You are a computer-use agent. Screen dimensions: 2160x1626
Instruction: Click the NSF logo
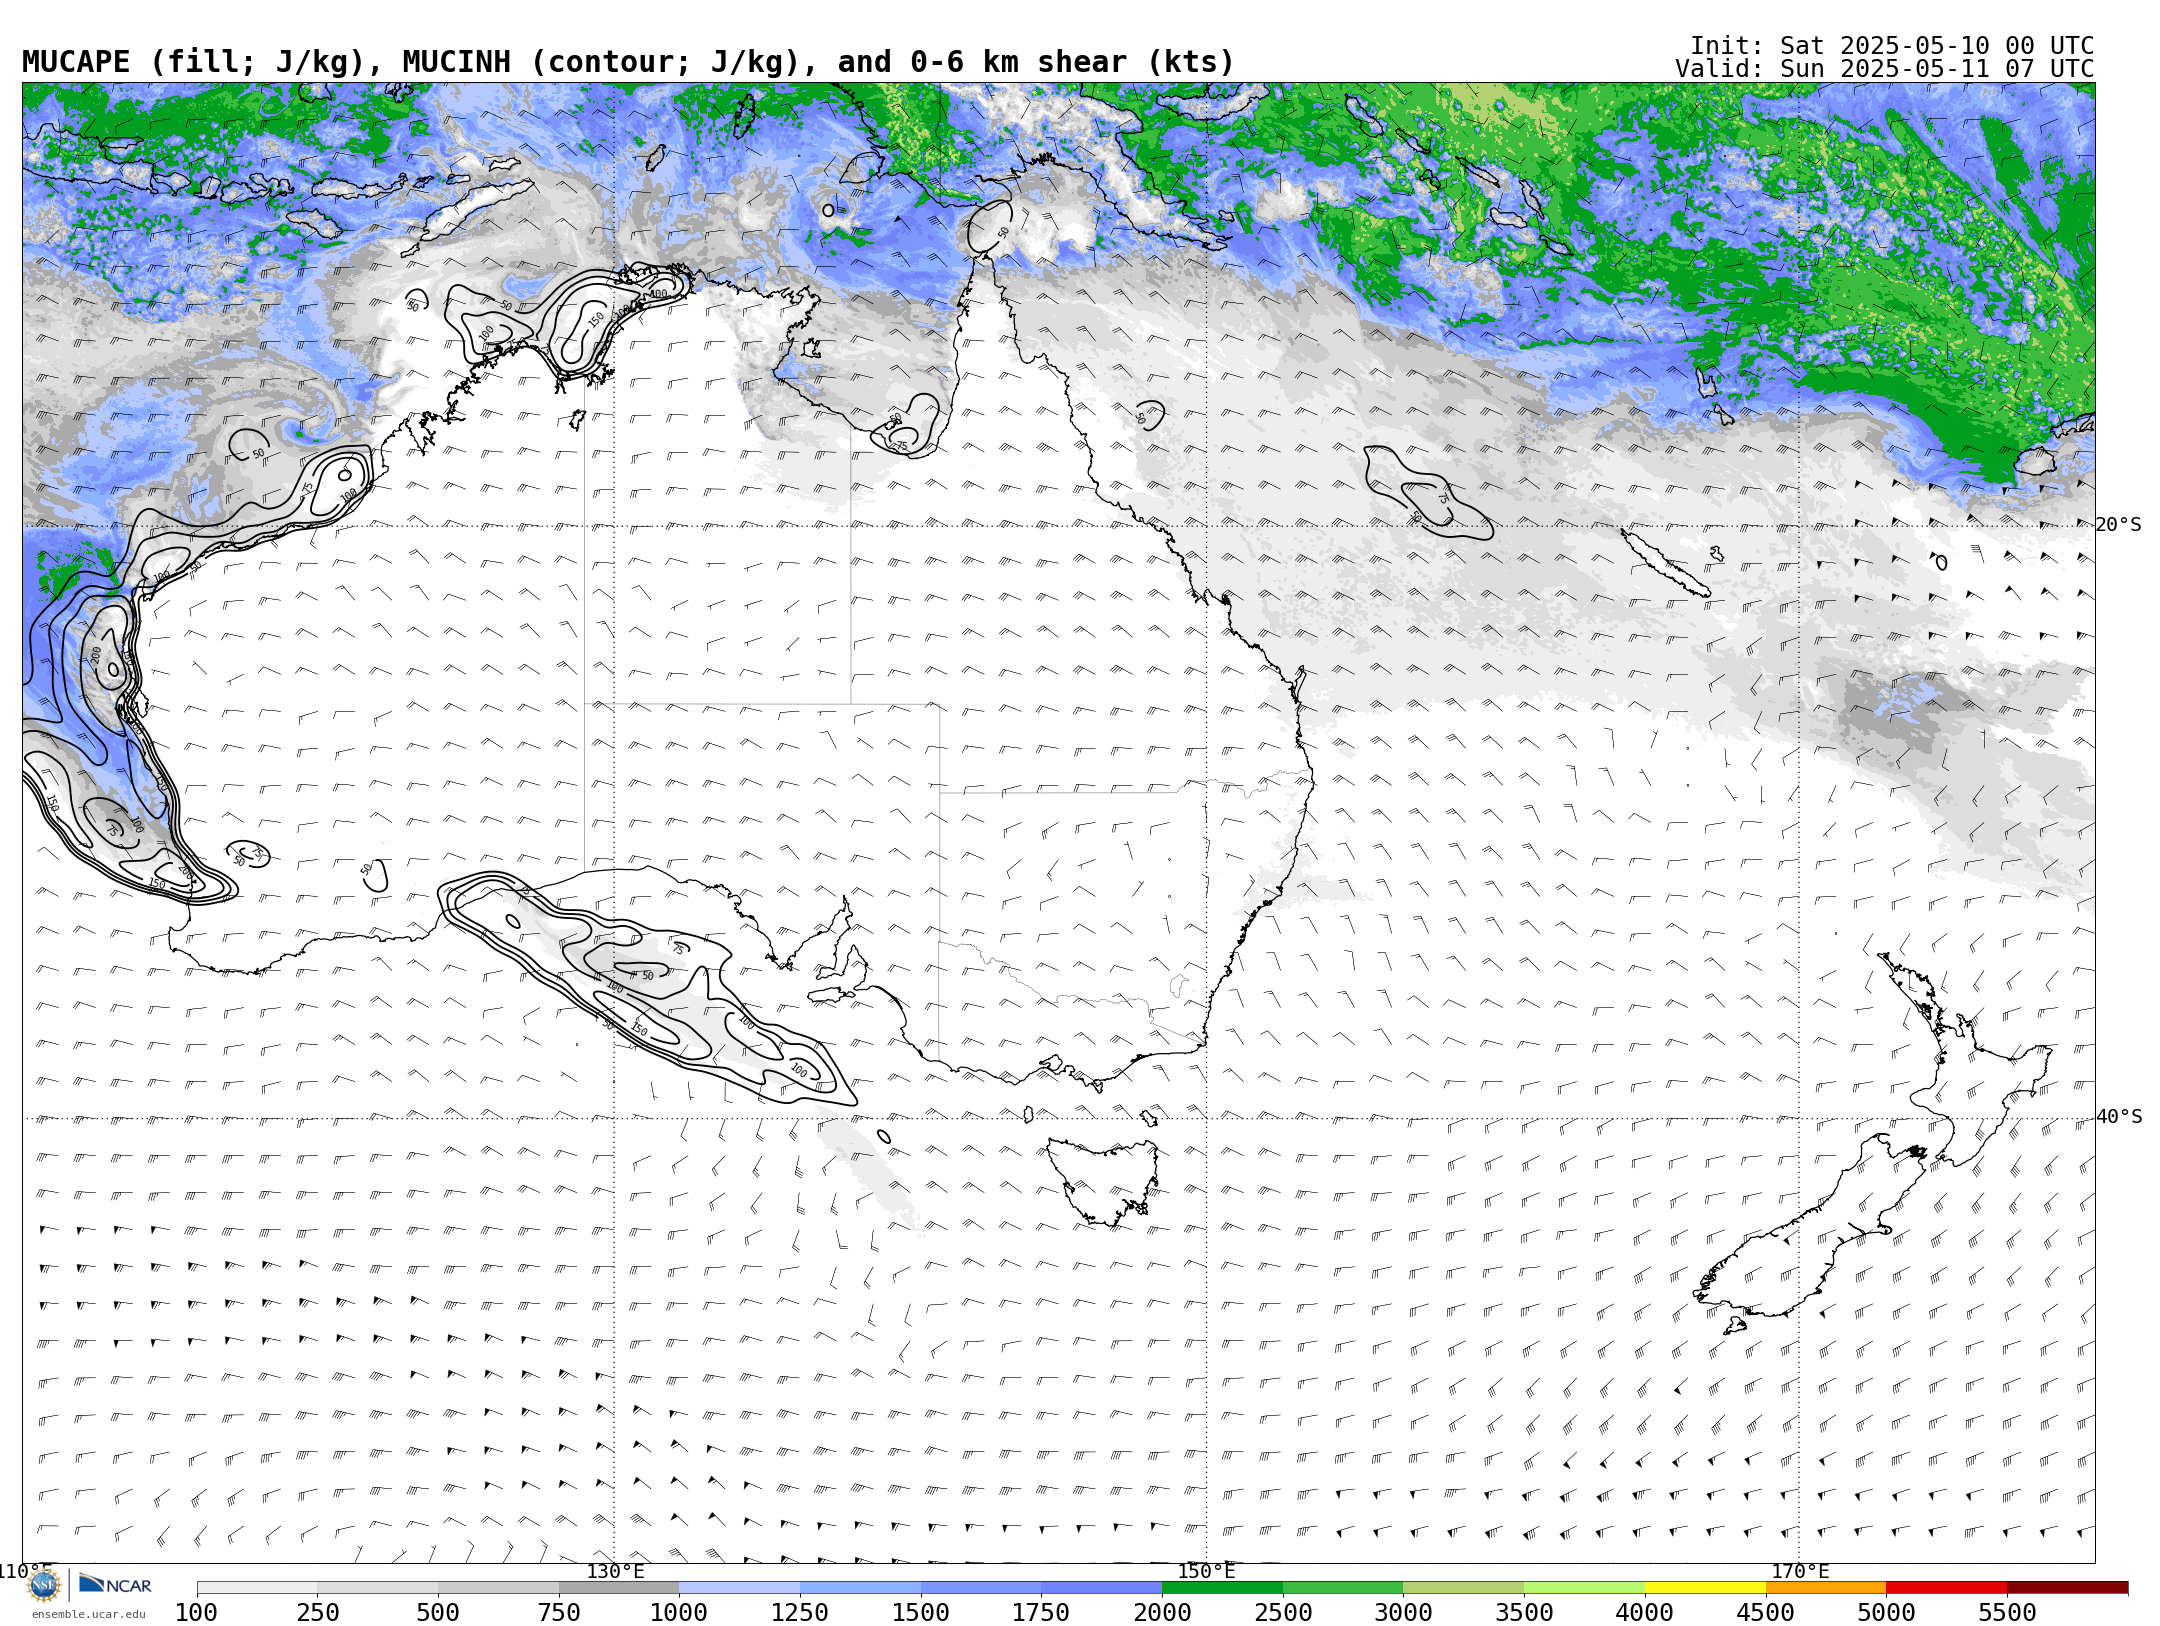click(x=44, y=1585)
